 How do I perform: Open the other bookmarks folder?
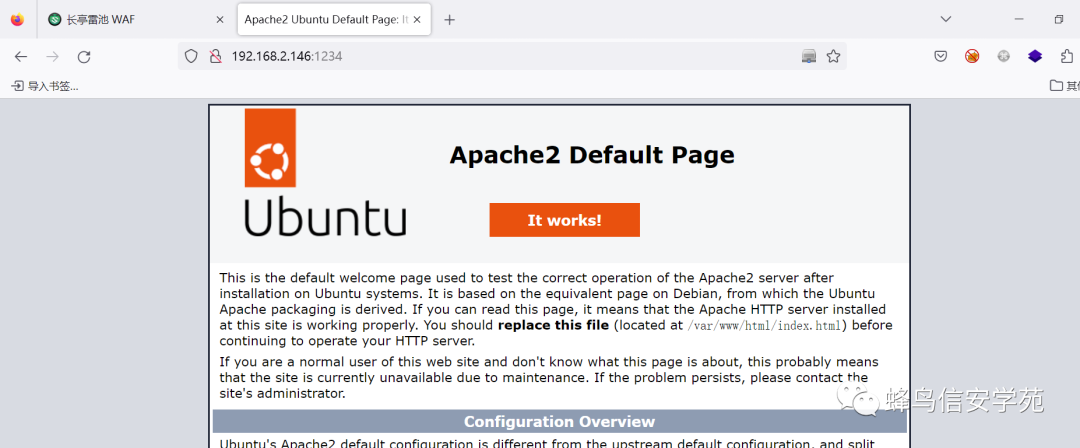tap(1063, 85)
